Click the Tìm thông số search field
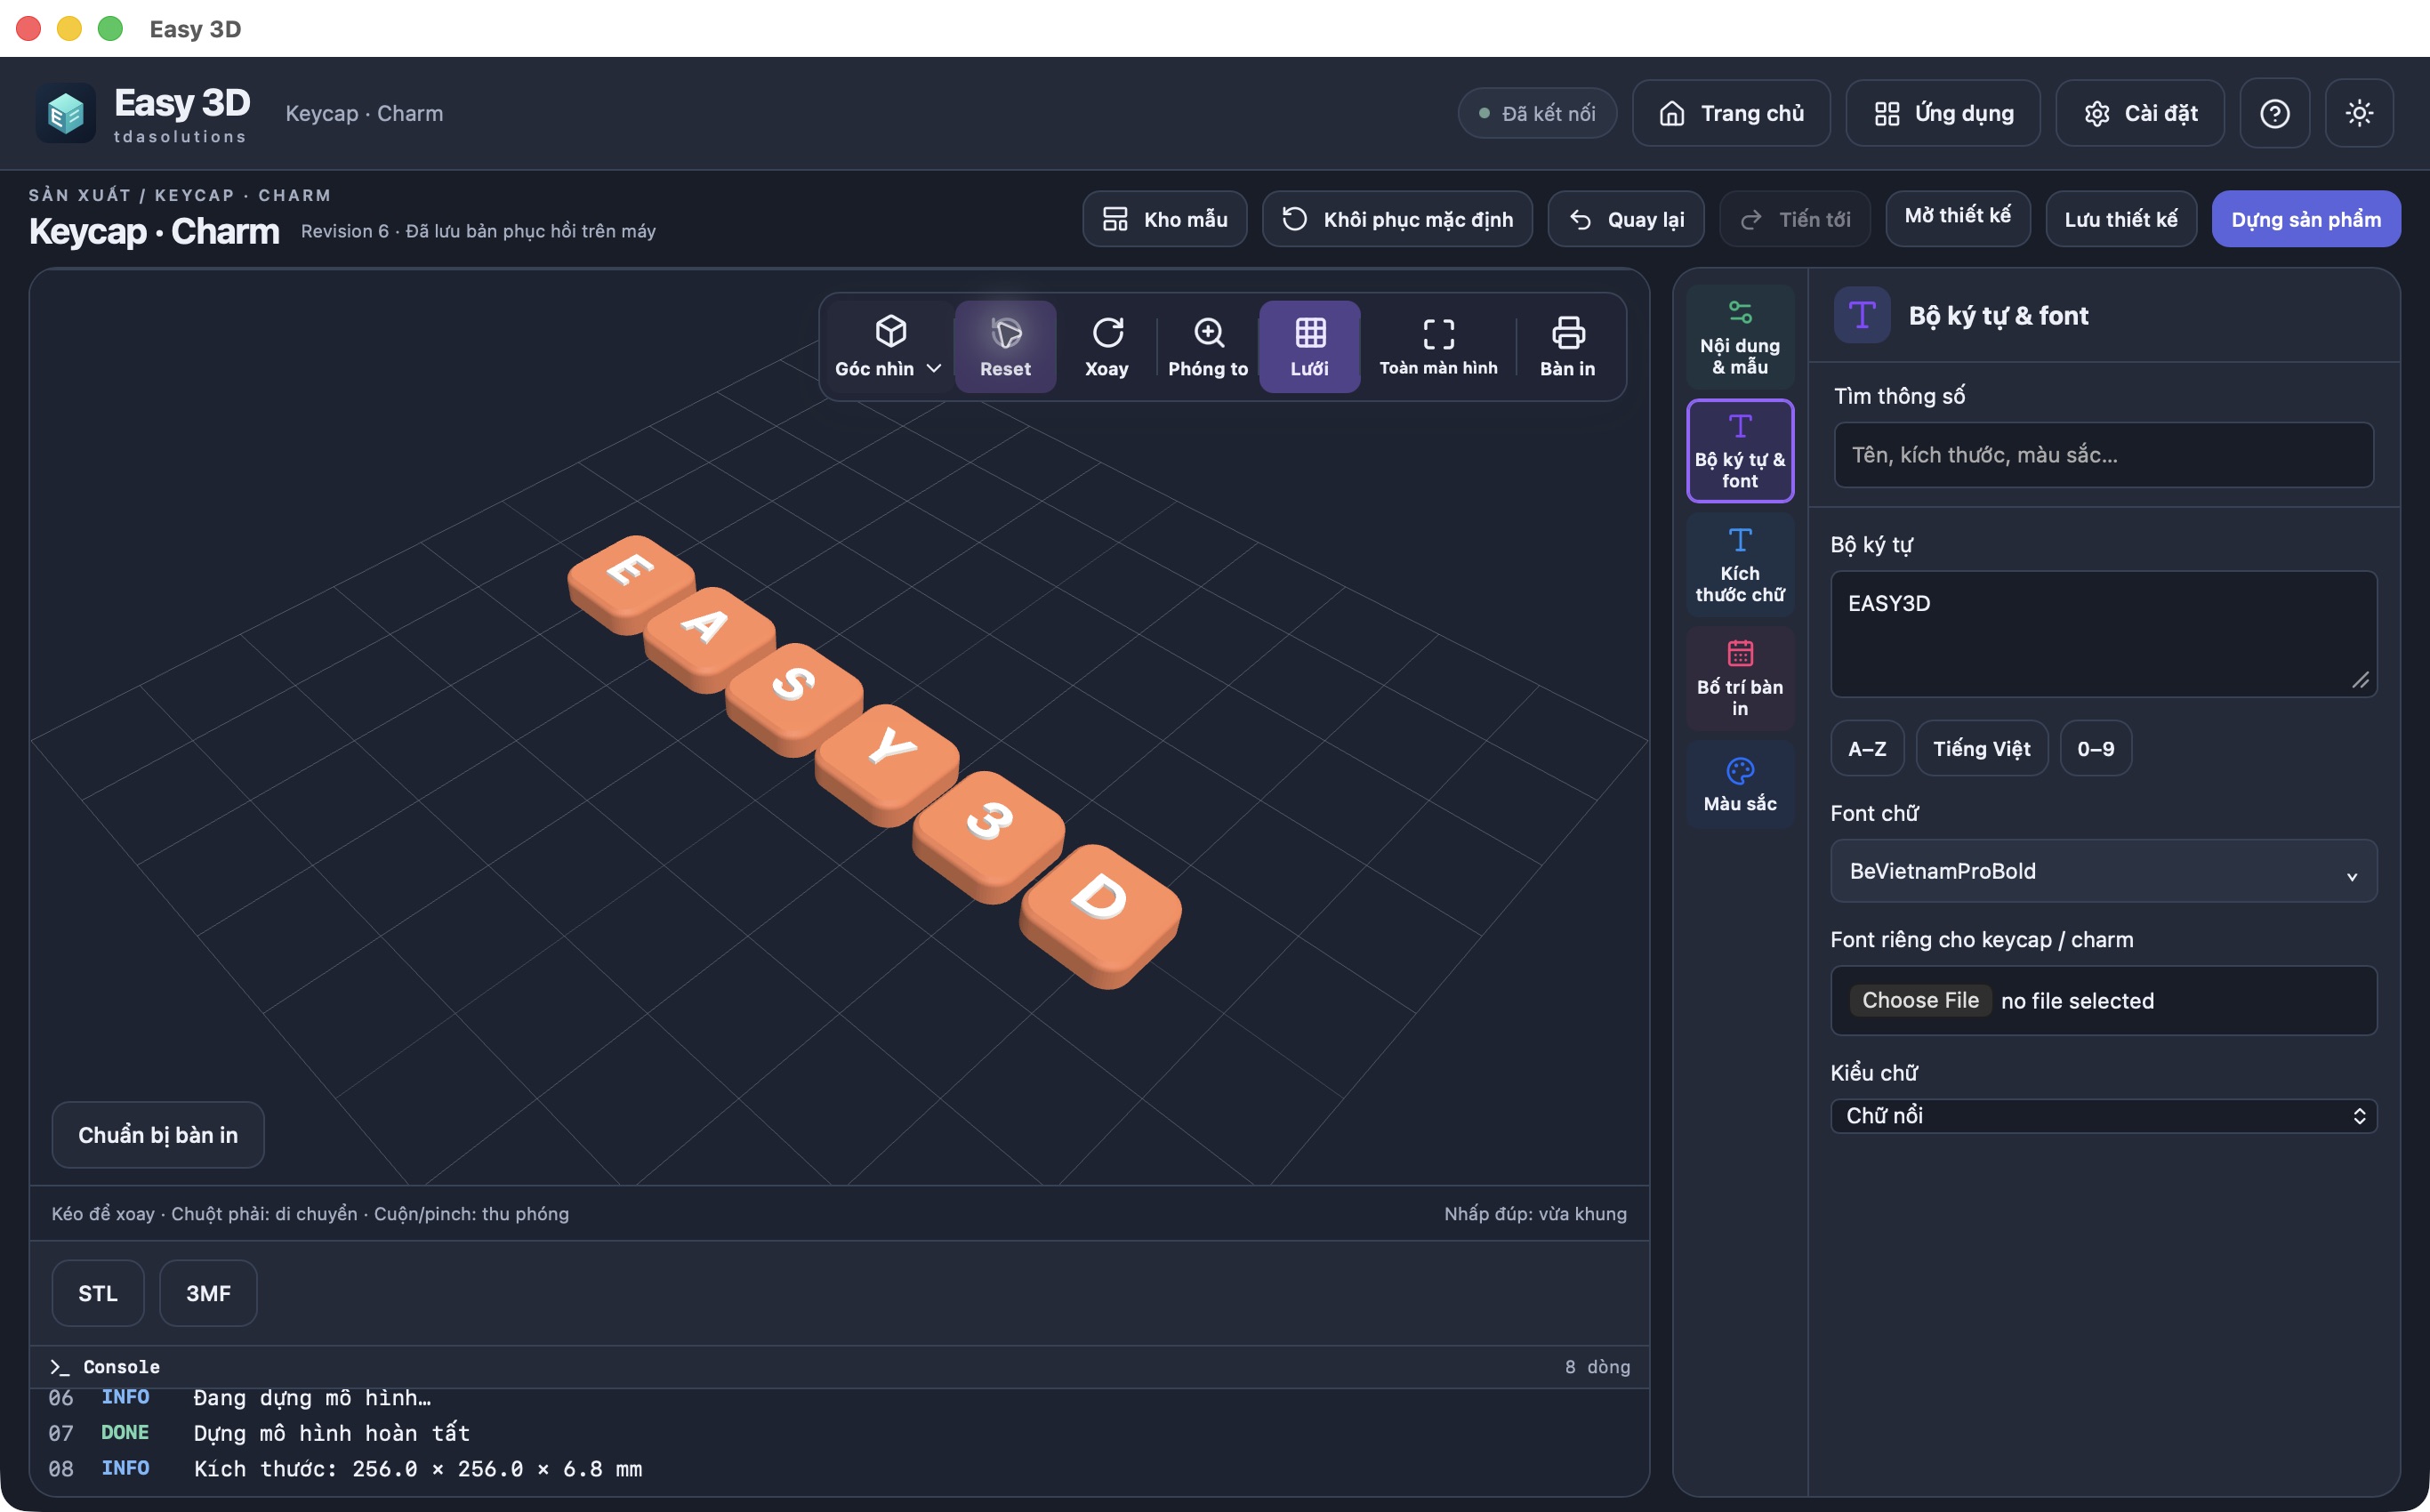 (x=2103, y=455)
